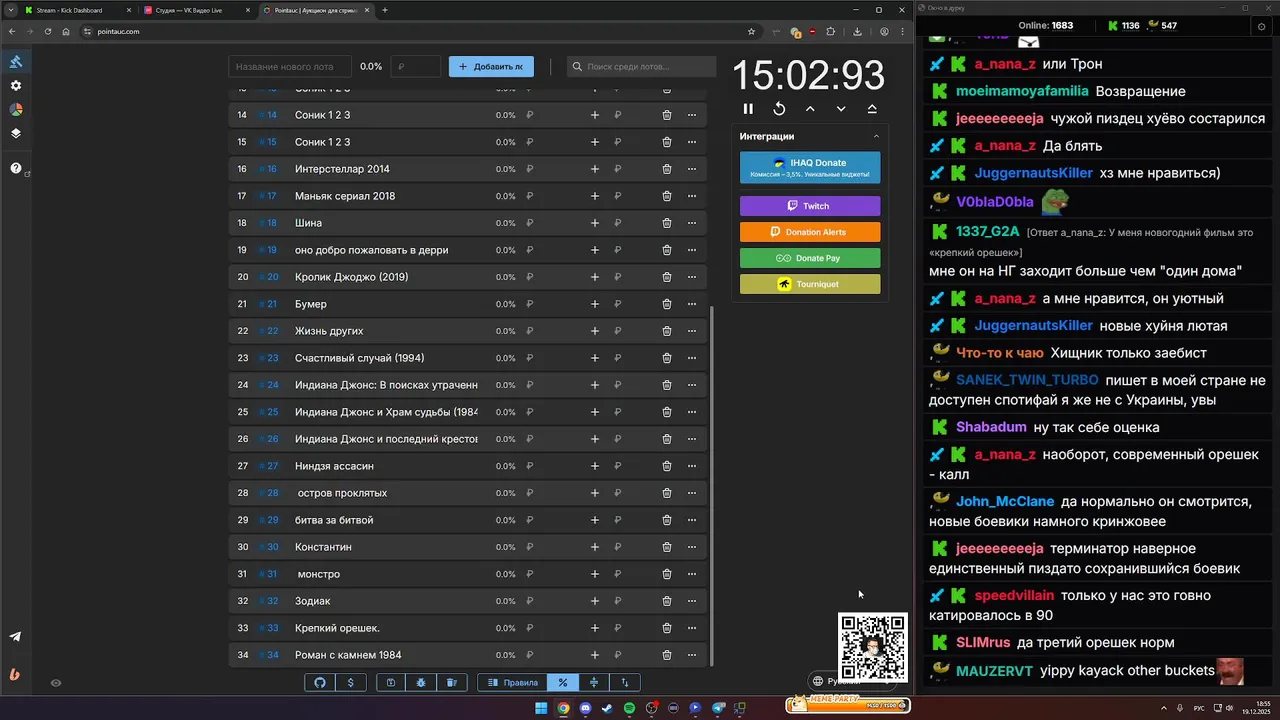Open Windows Start menu

point(541,708)
